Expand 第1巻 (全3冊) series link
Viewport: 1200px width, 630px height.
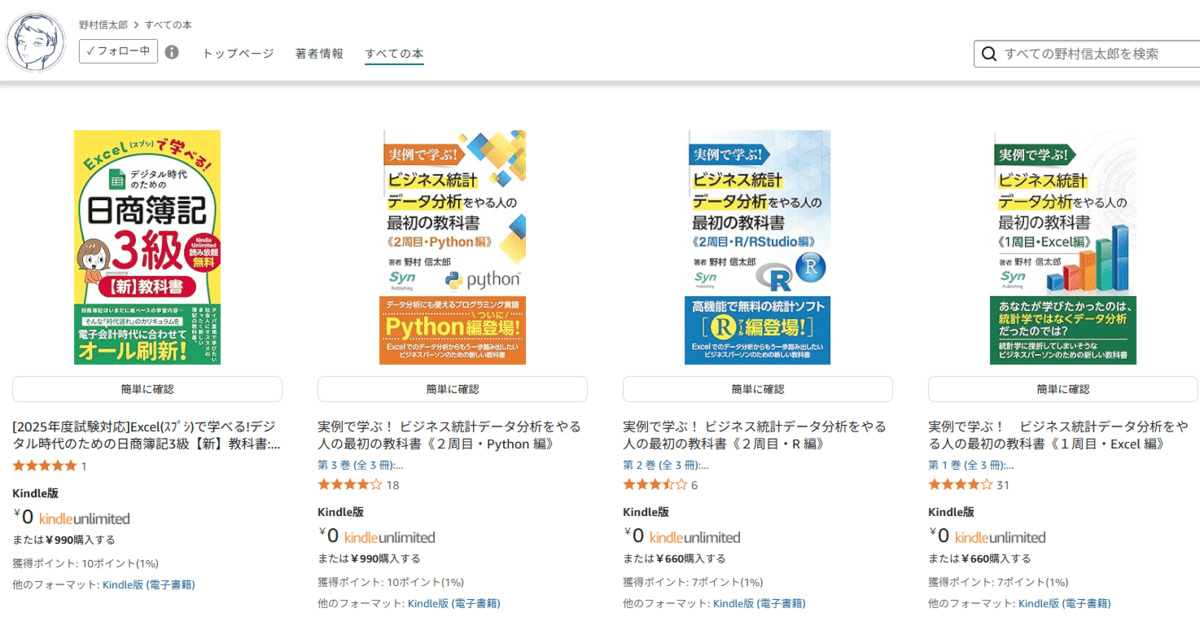click(x=971, y=465)
